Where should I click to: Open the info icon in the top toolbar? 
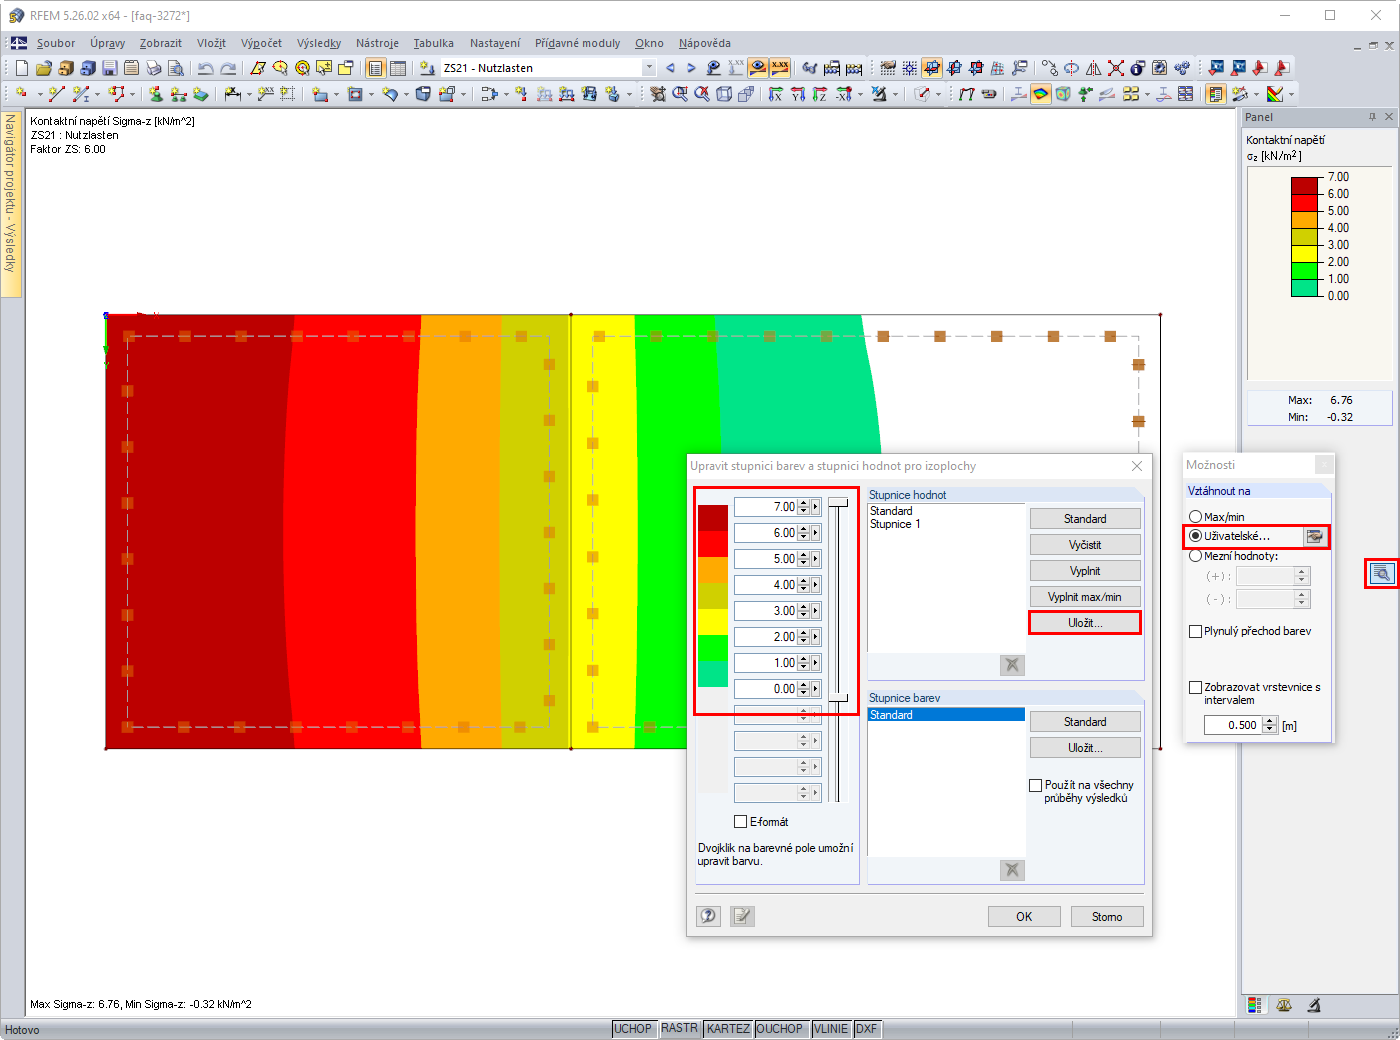(x=1138, y=68)
